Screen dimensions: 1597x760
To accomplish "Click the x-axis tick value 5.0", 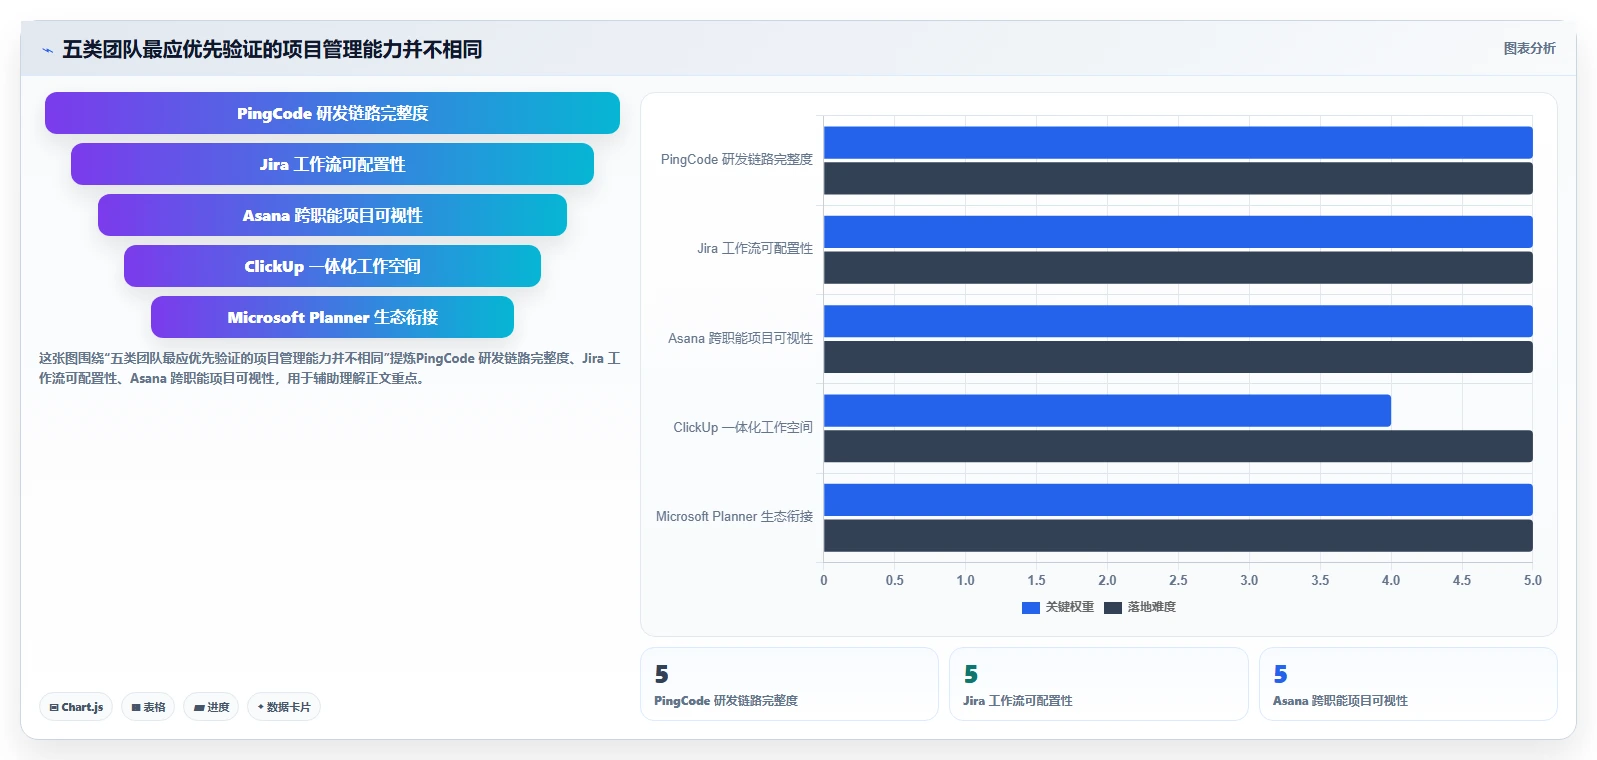I will point(1533,580).
